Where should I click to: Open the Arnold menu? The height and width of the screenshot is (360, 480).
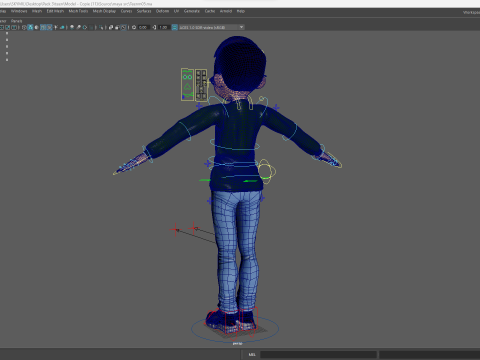click(226, 11)
